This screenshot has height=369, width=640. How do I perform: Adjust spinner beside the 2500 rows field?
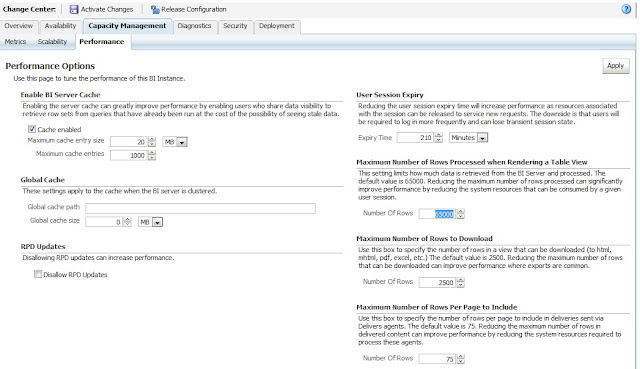(461, 282)
